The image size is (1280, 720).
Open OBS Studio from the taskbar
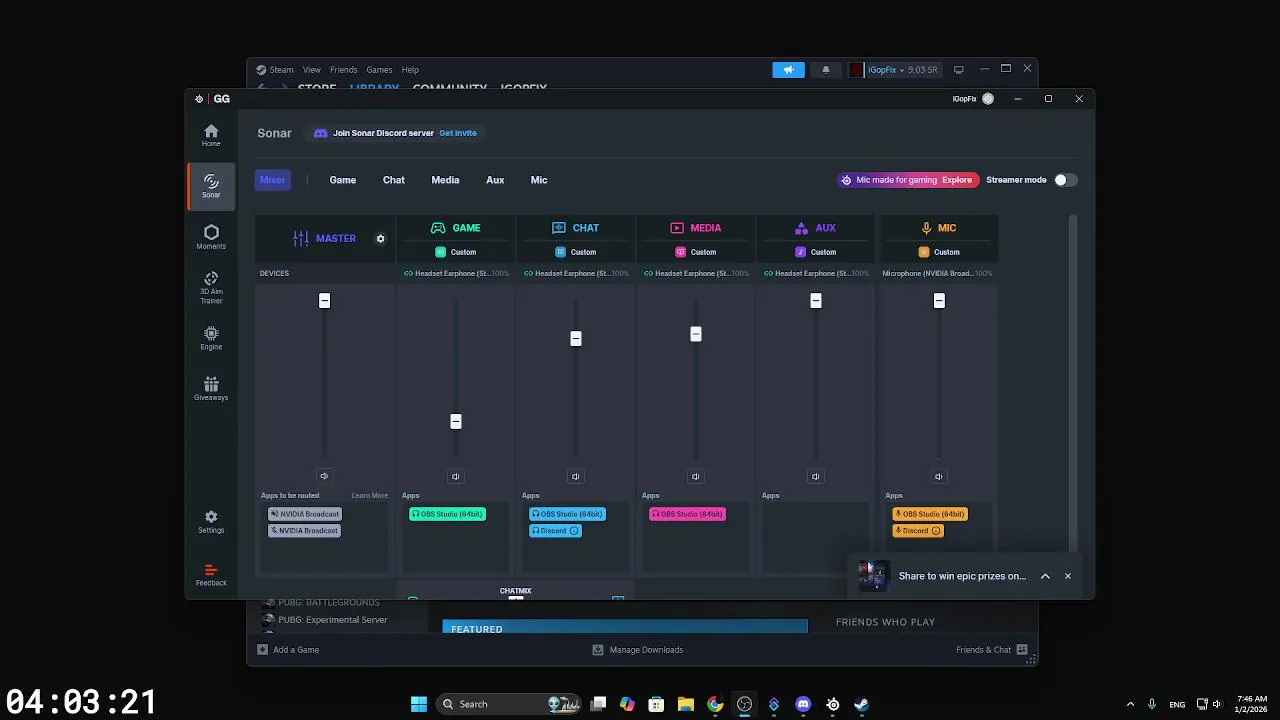[744, 704]
